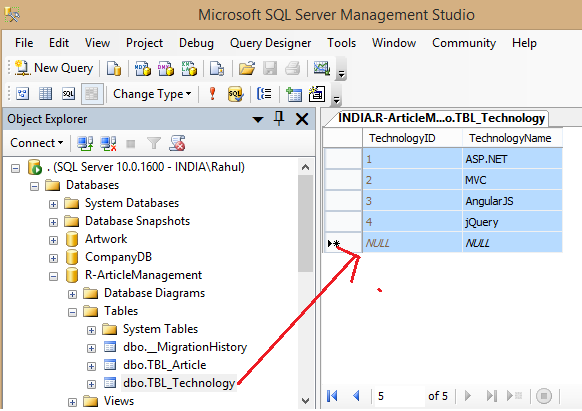Toggle the Show SQL Pane button

tap(68, 94)
